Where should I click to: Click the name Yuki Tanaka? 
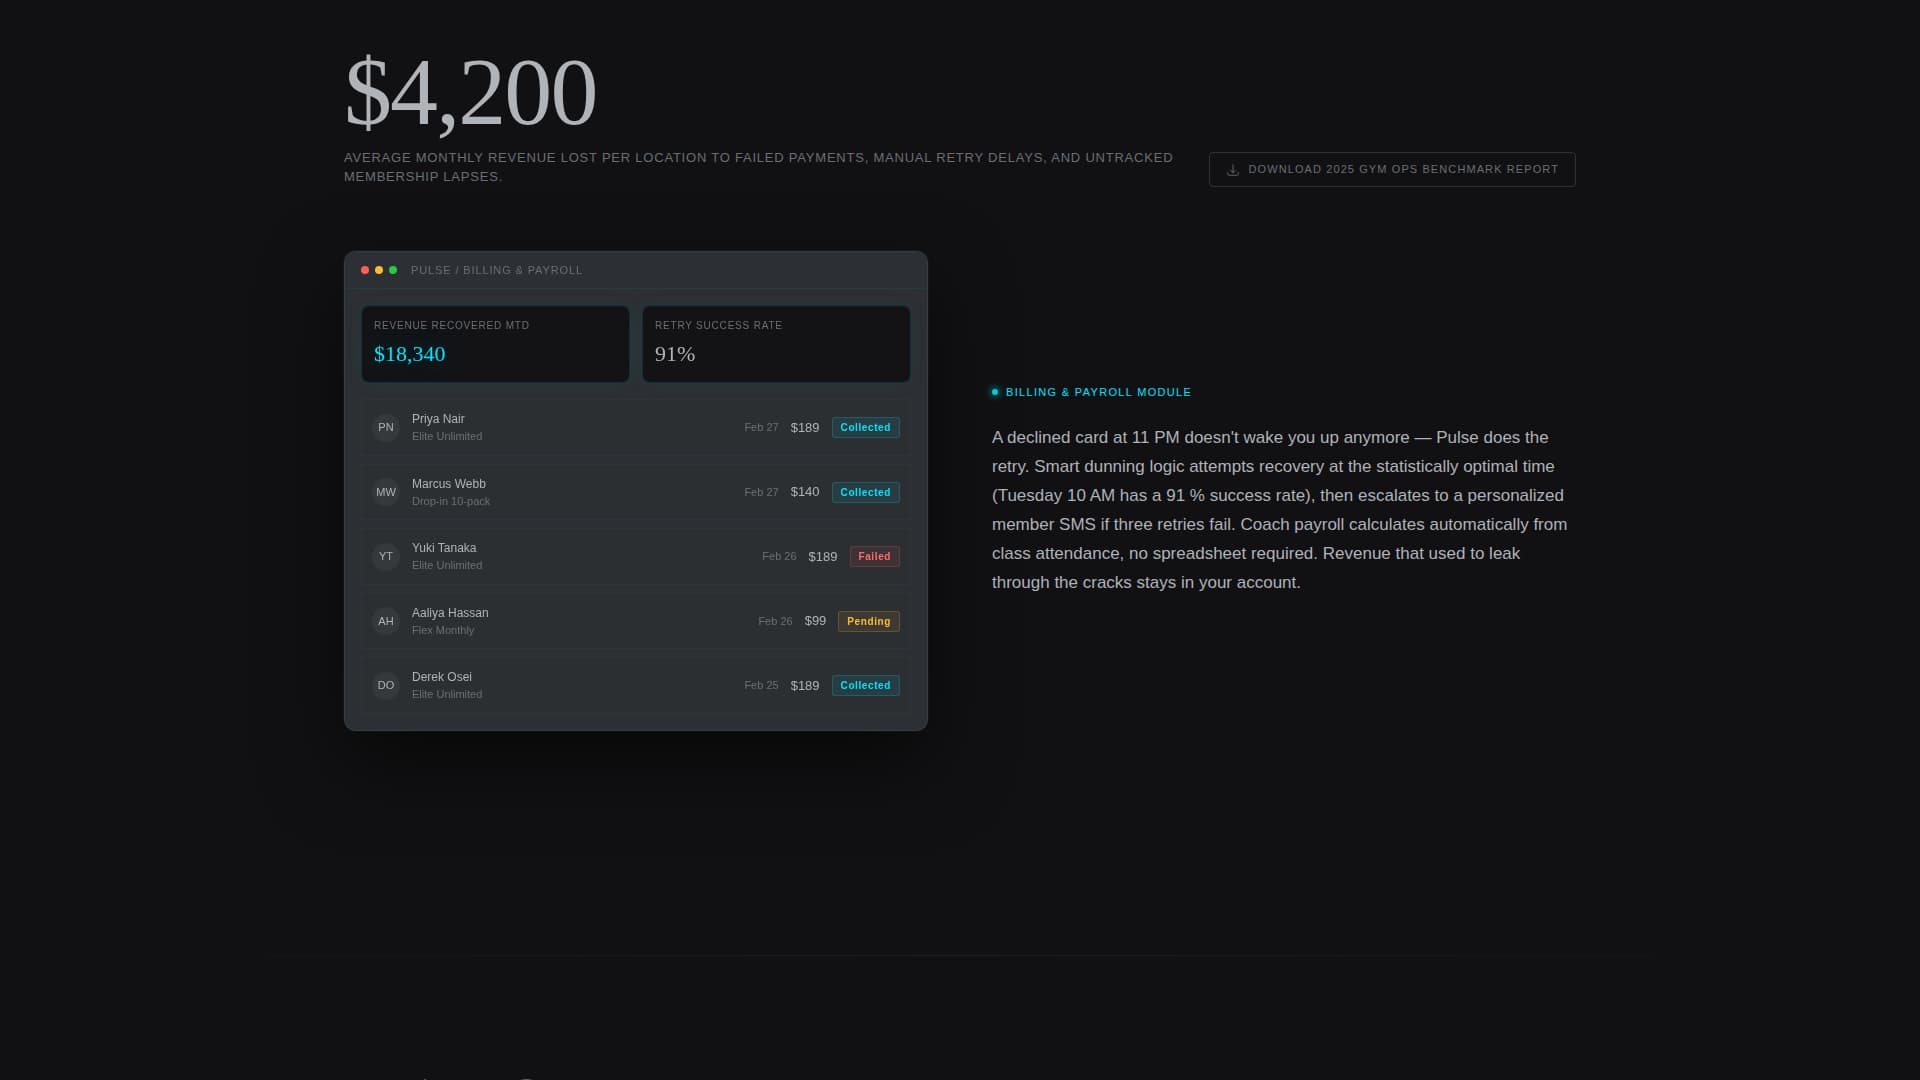tap(444, 548)
